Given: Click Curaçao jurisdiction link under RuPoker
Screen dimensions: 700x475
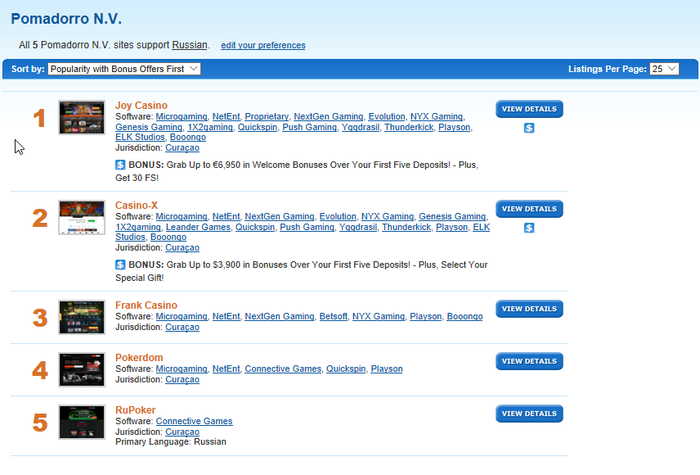Looking at the screenshot, I should (182, 432).
